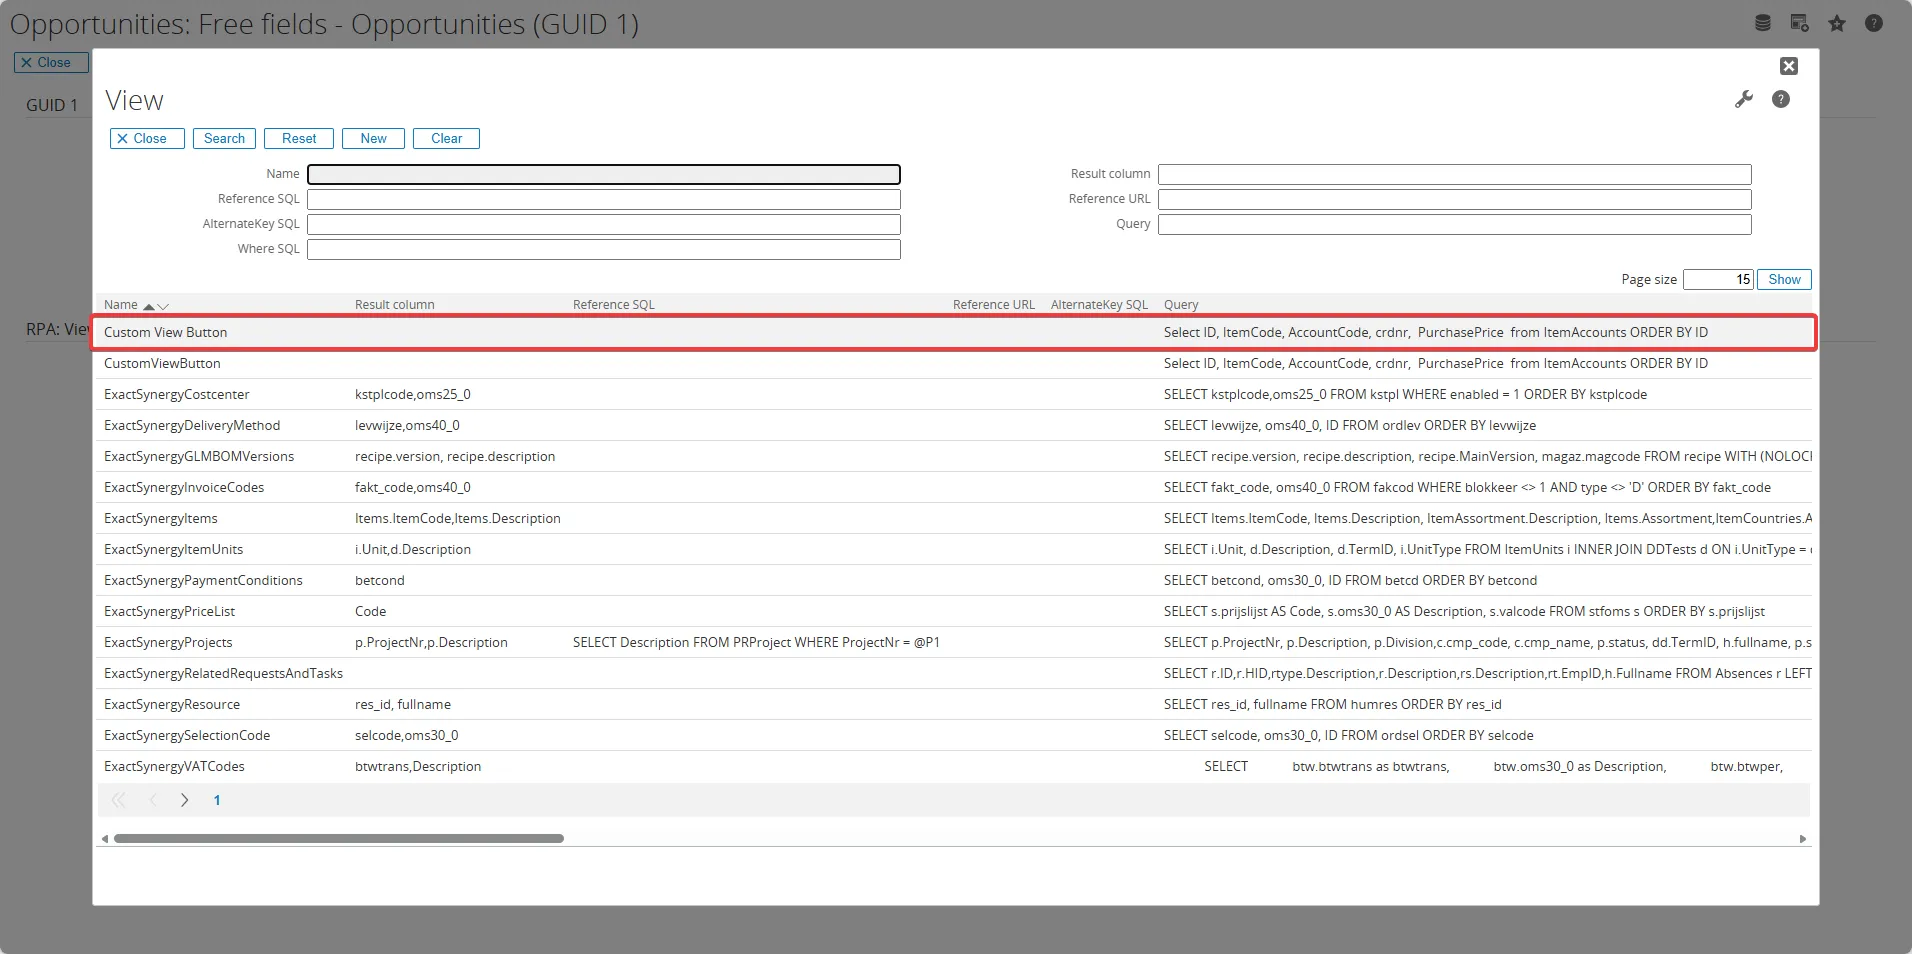Clear the filter fields

click(x=446, y=139)
